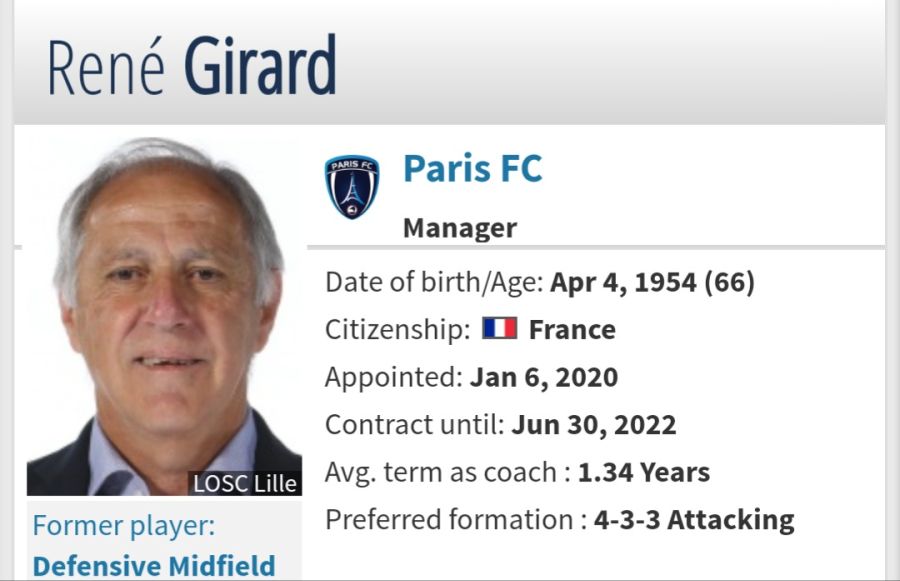Viewport: 900px width, 581px height.
Task: Click the René Girard portrait photo
Action: (164, 316)
